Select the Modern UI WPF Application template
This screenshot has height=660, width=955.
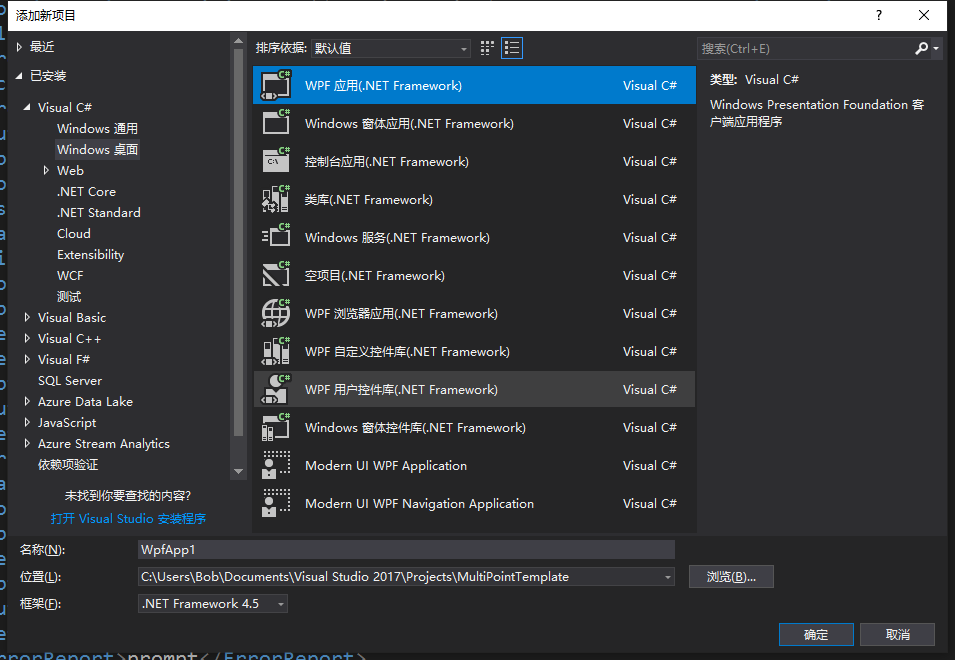point(420,465)
